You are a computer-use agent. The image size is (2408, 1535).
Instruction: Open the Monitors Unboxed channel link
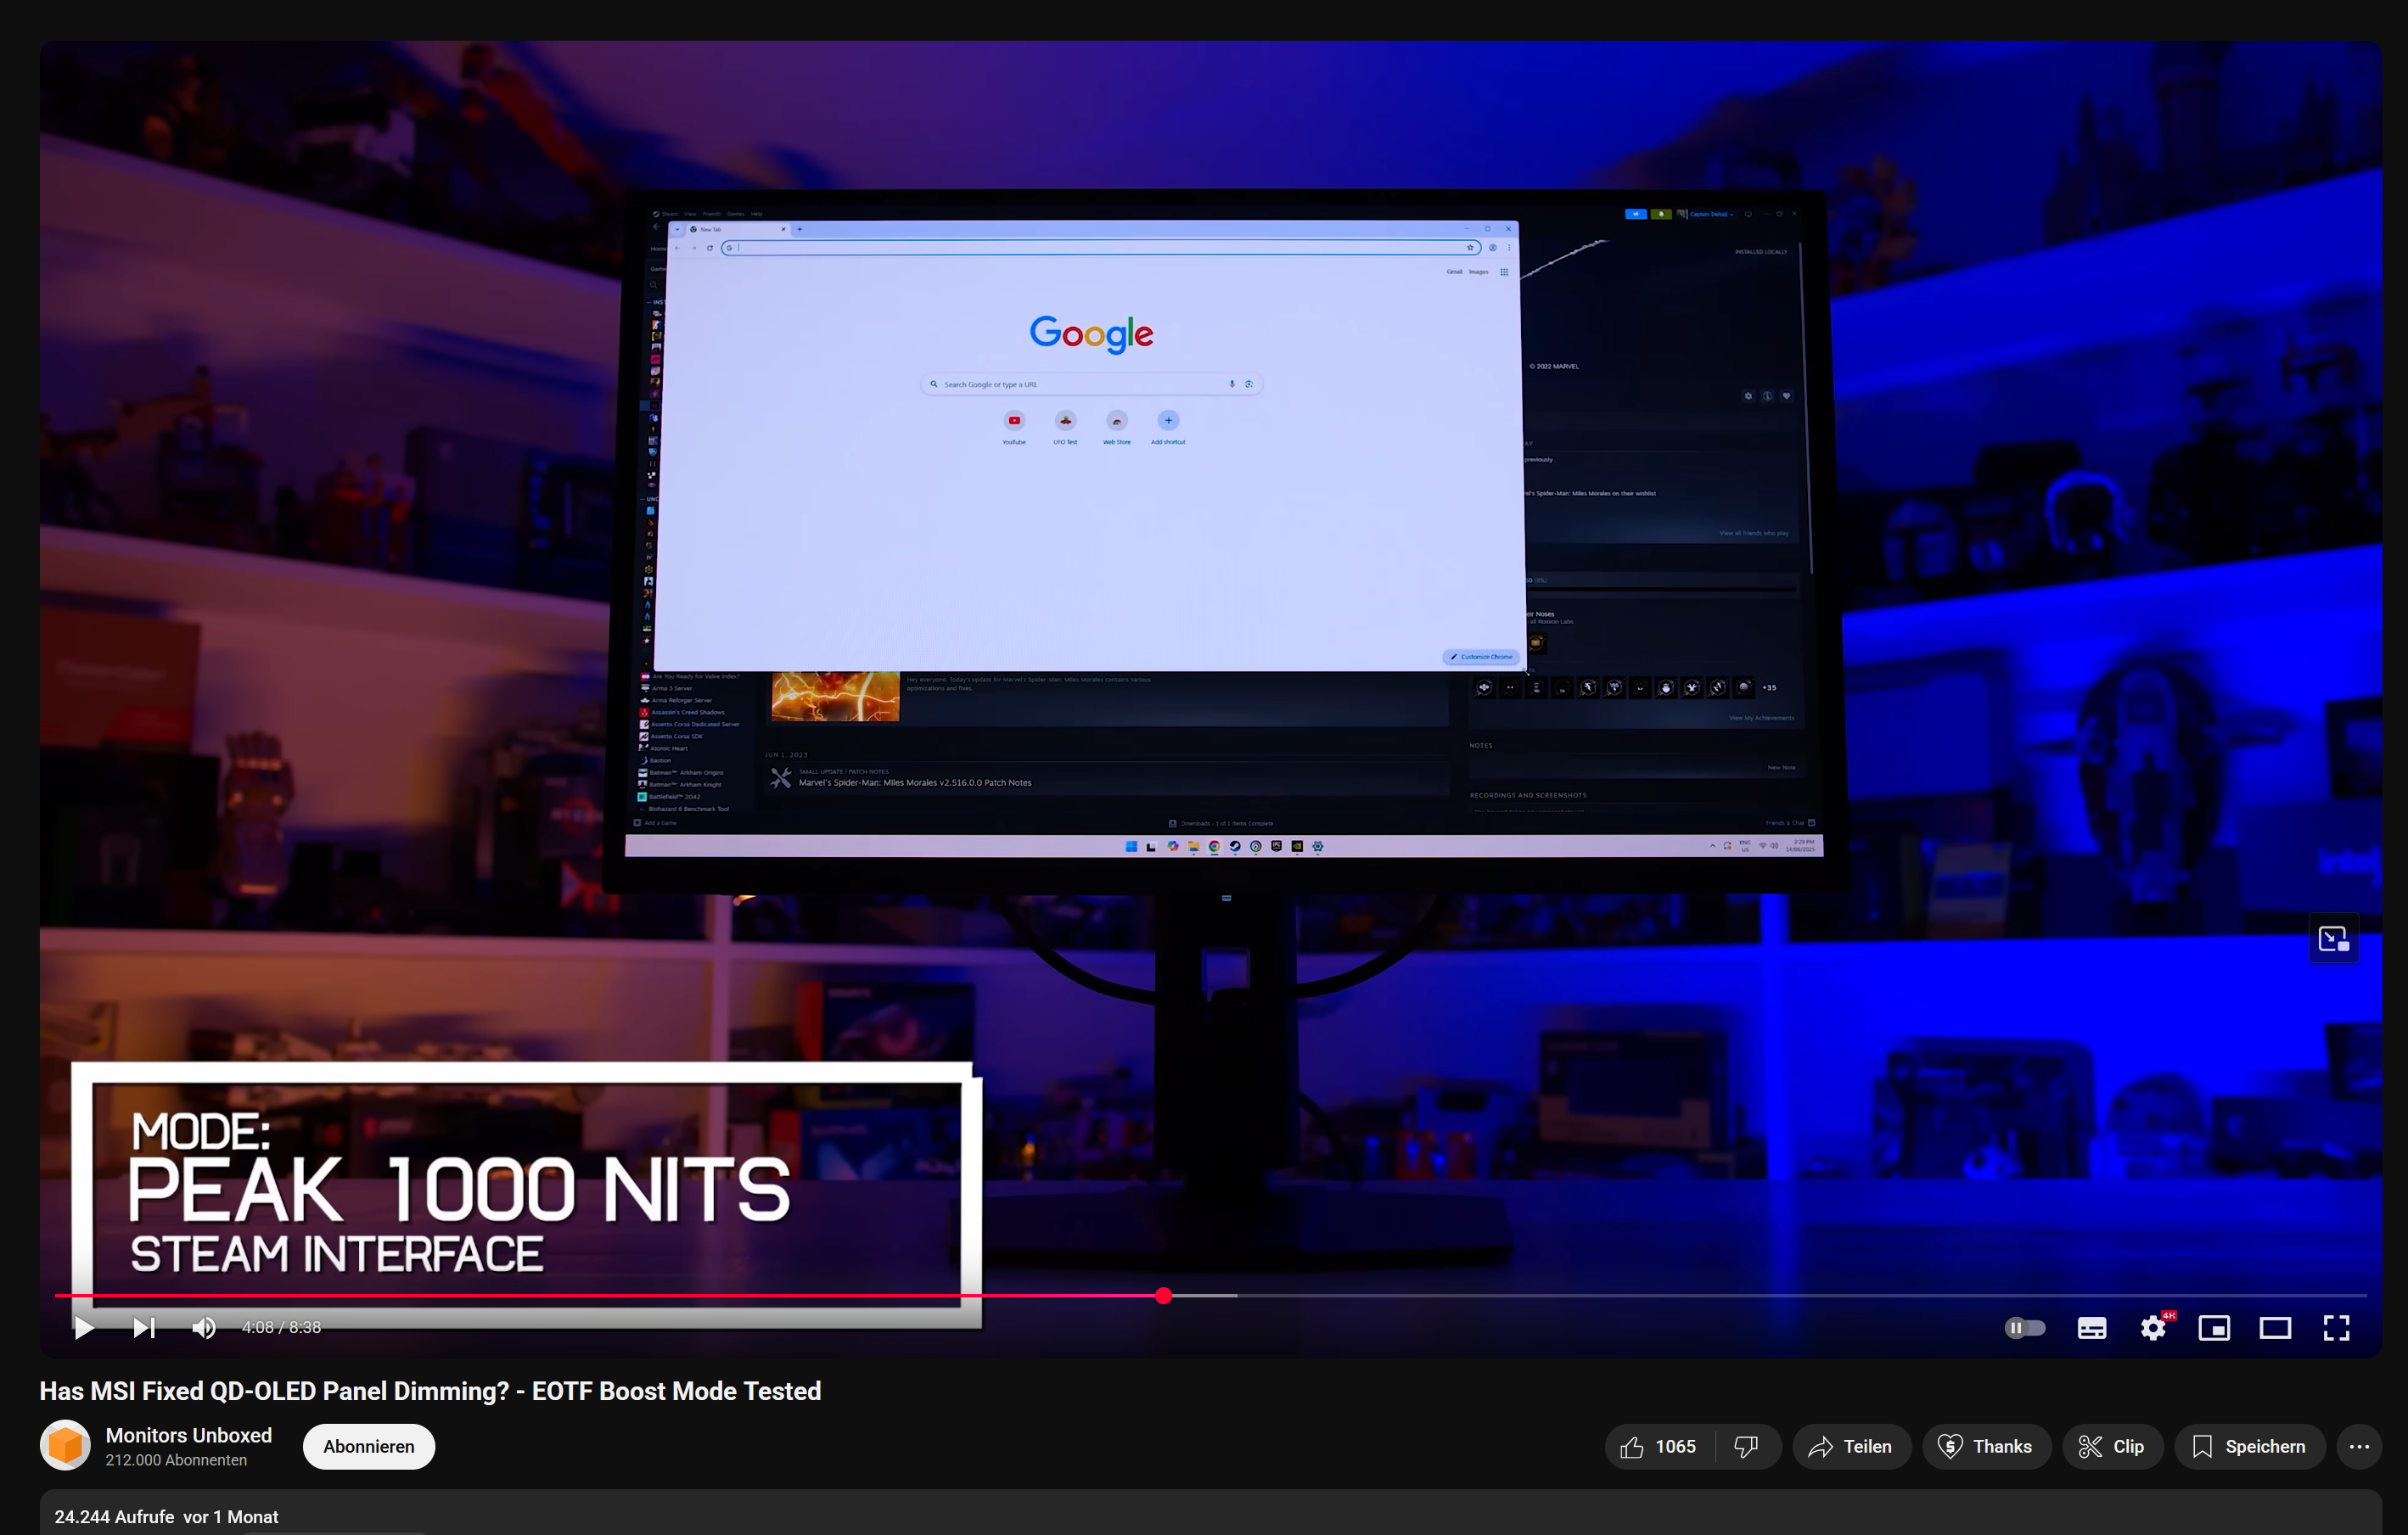188,1435
